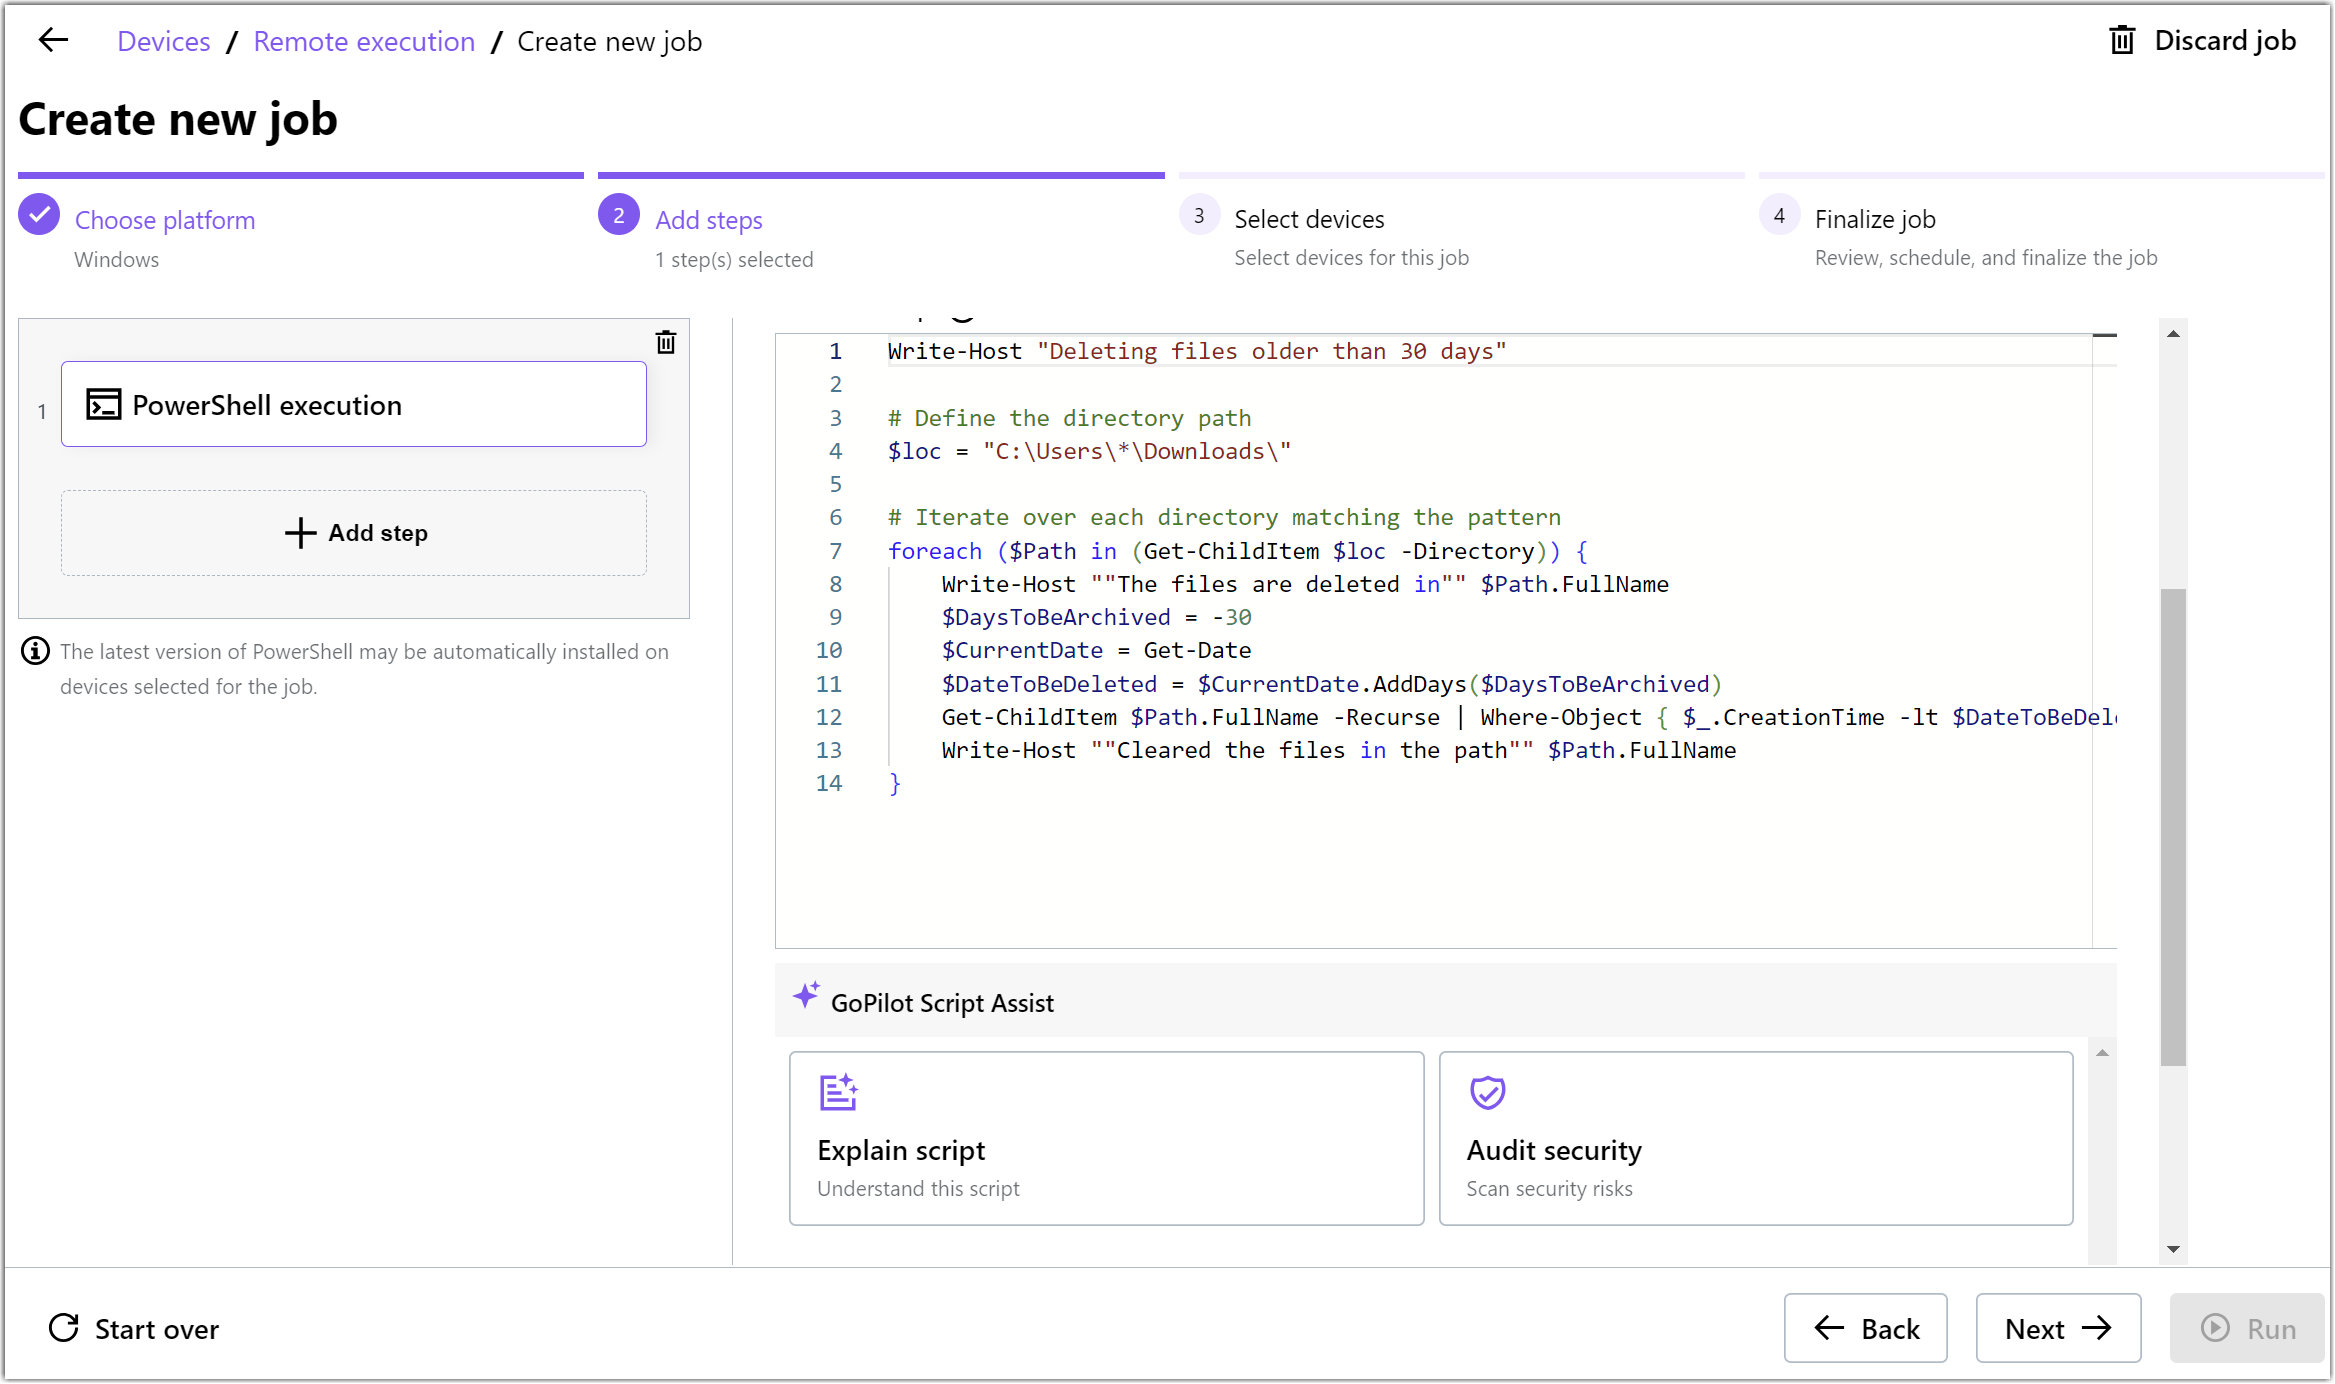Click the back arrow icon at top-left
The height and width of the screenshot is (1384, 2335).
(53, 41)
